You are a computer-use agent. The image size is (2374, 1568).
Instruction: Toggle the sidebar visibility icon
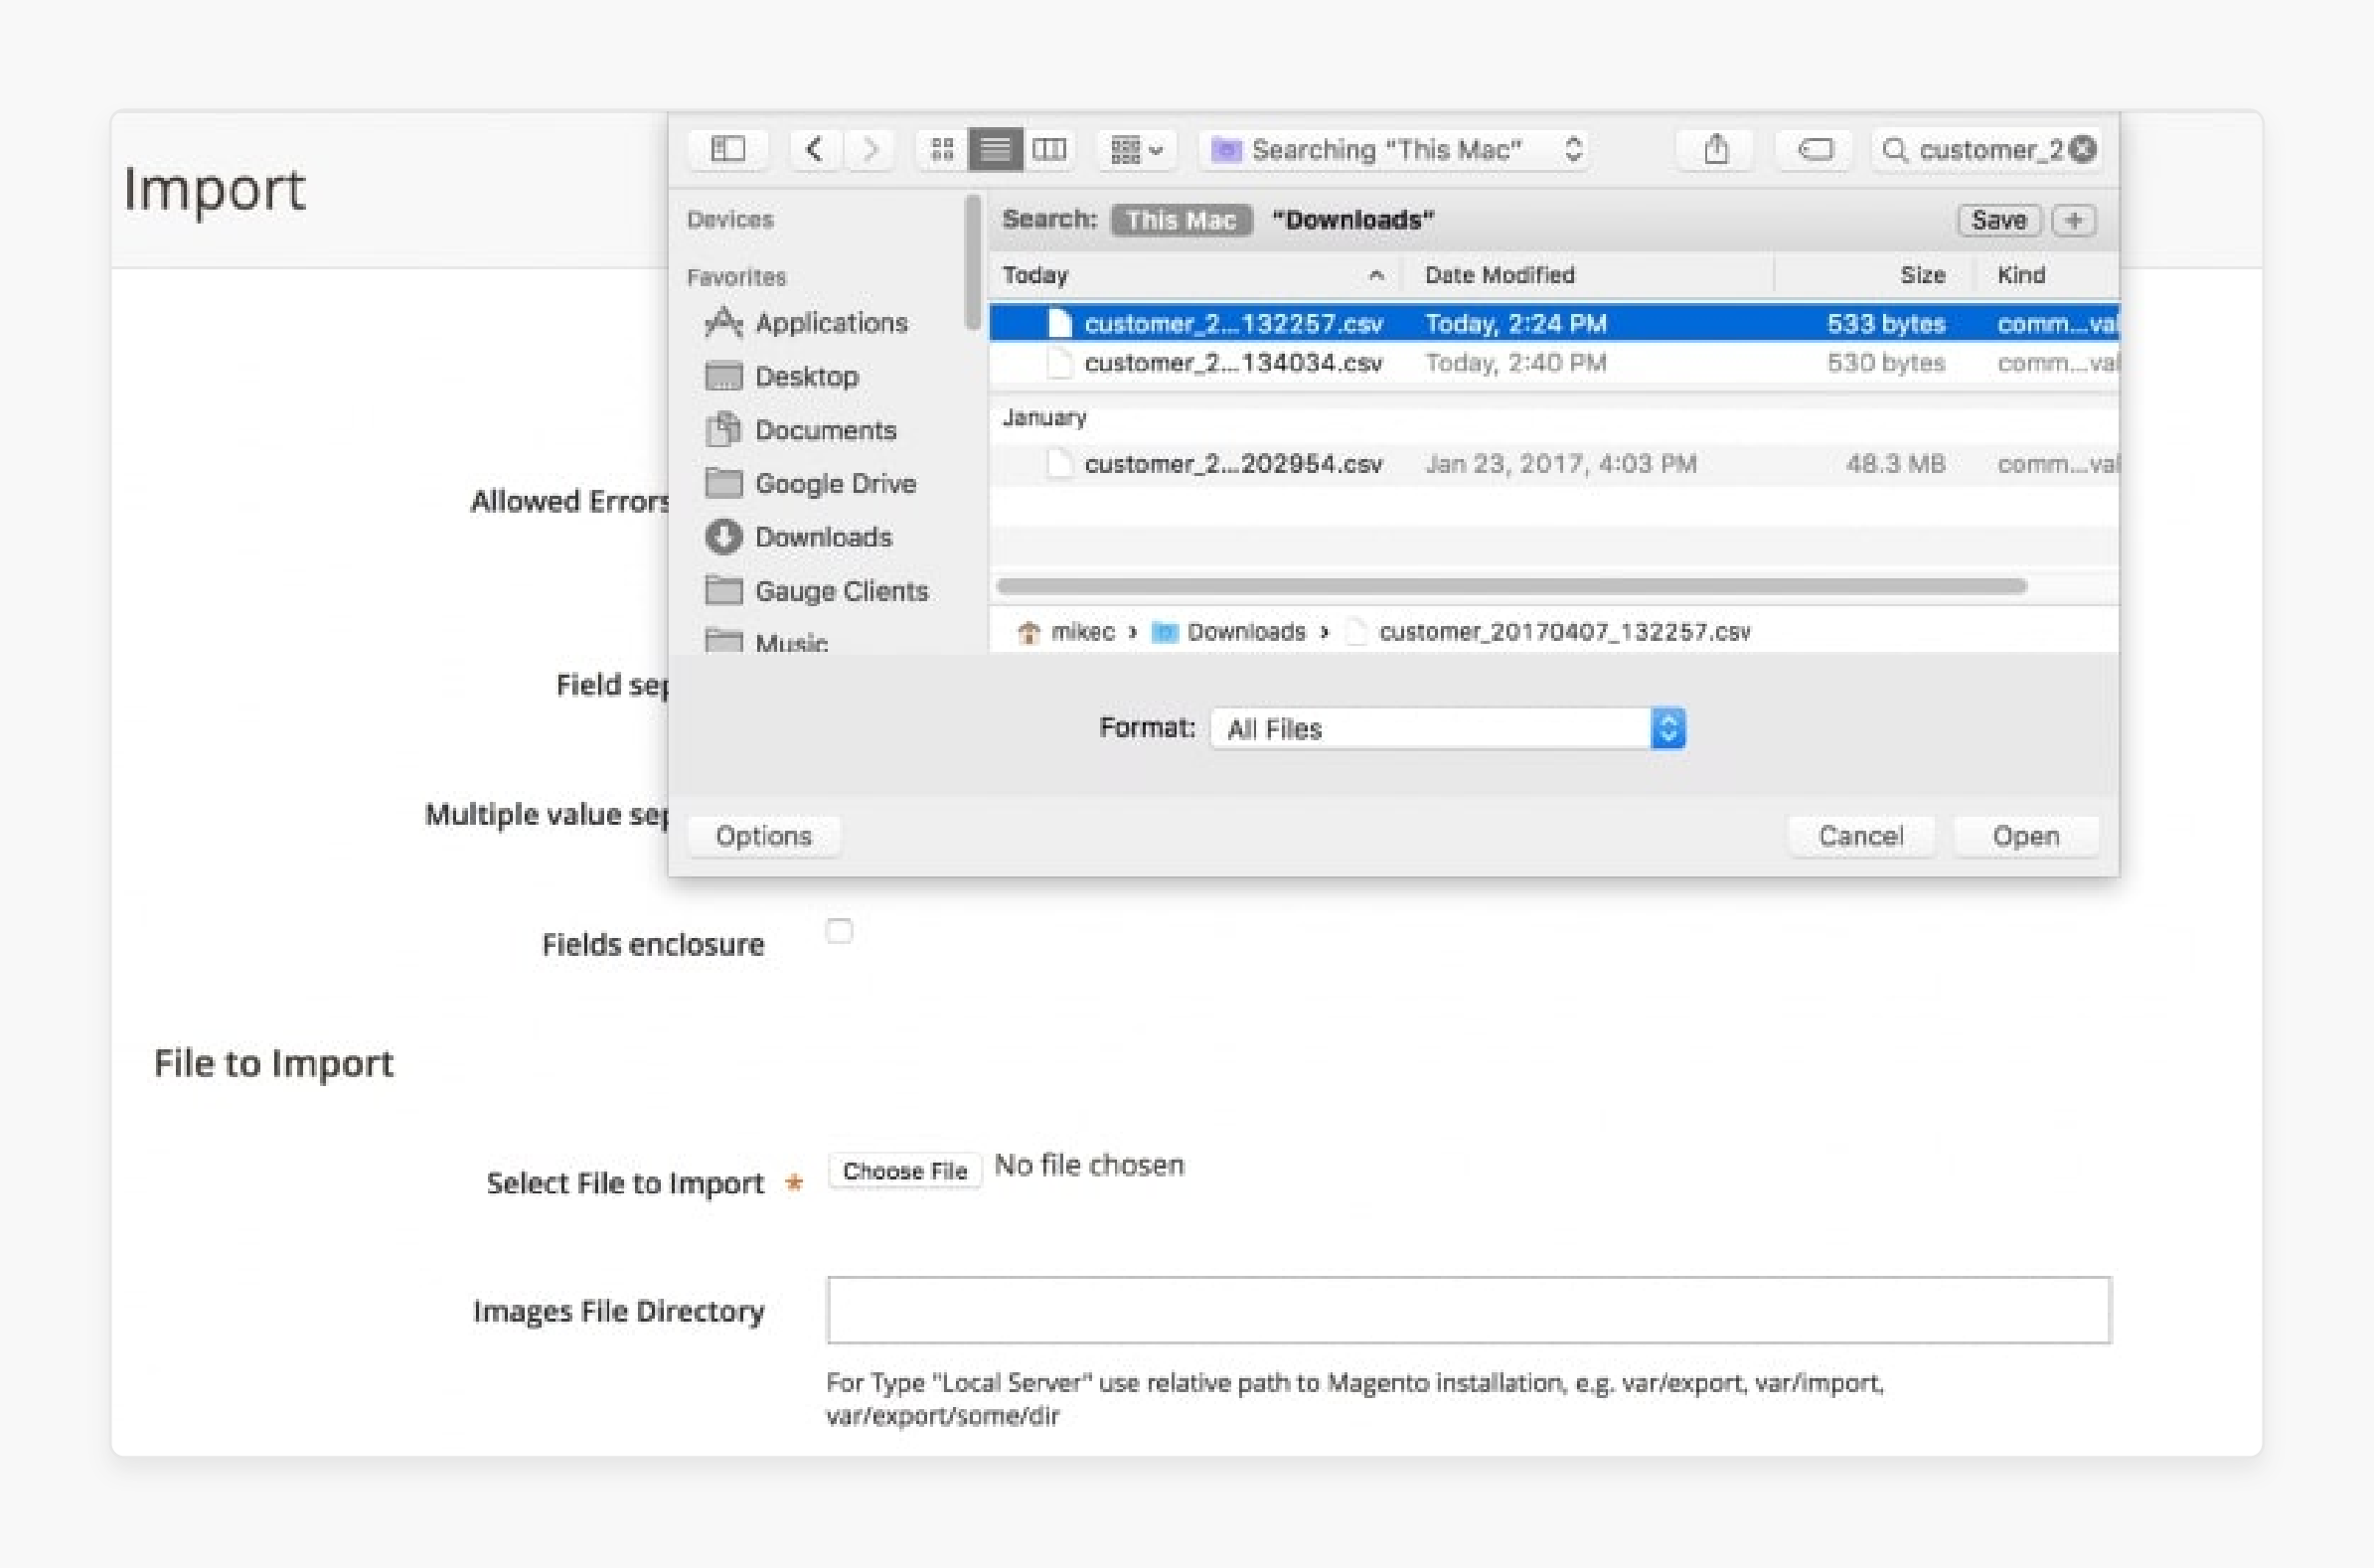click(728, 150)
